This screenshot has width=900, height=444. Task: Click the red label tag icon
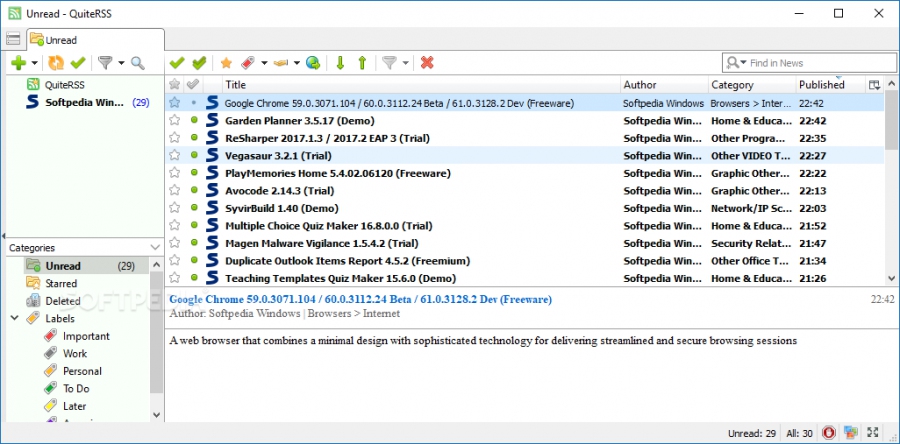point(248,63)
